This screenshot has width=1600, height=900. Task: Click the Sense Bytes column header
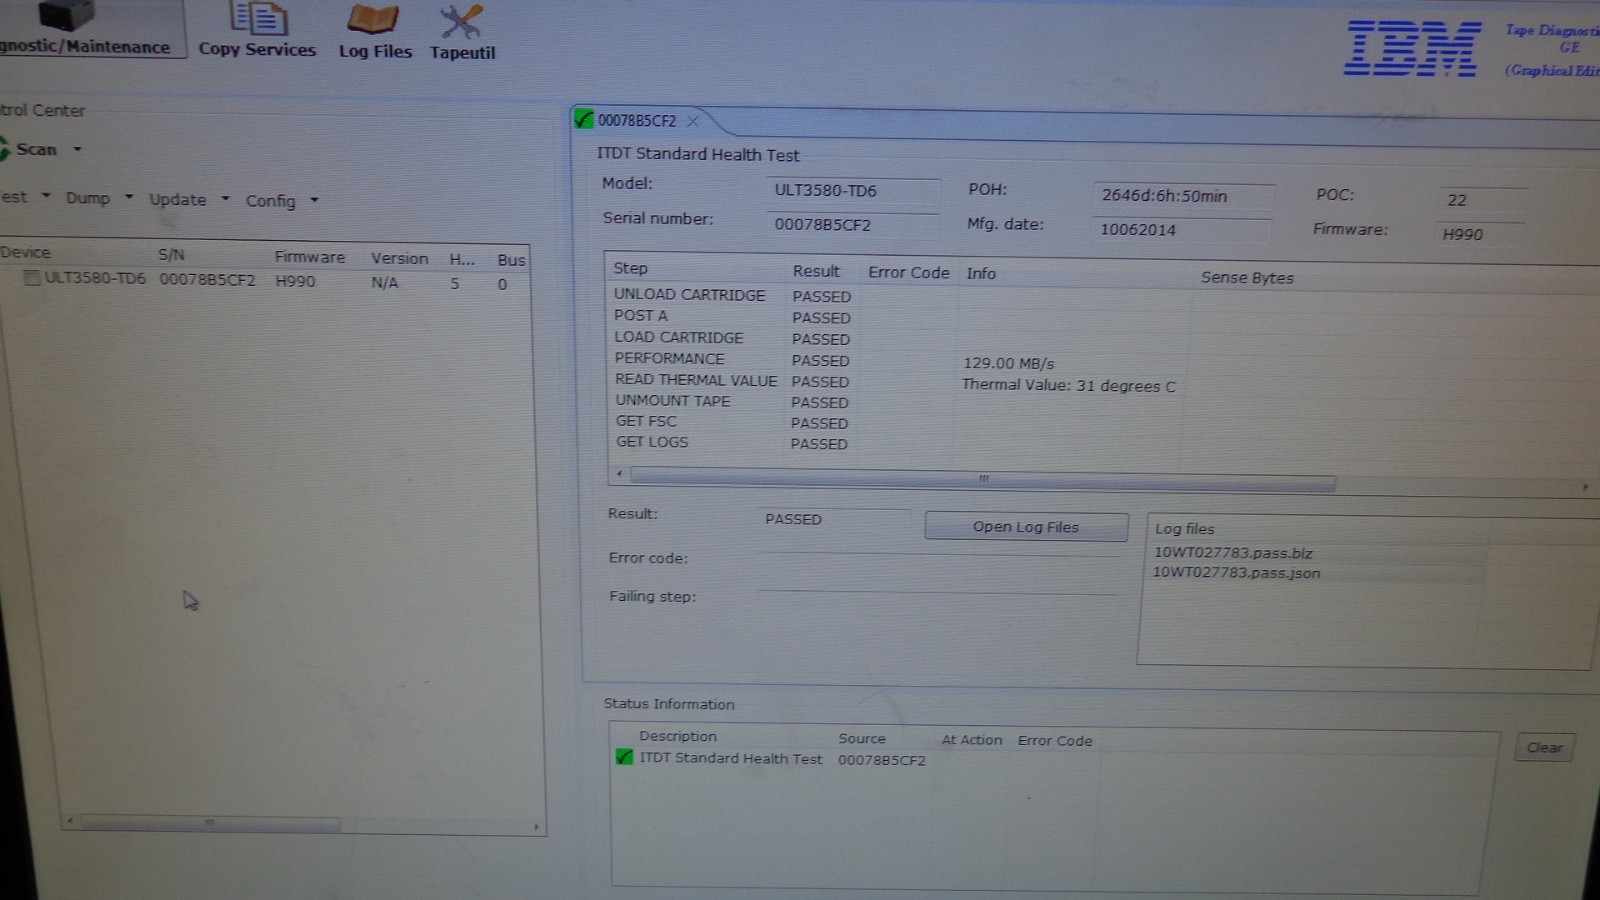[1247, 278]
